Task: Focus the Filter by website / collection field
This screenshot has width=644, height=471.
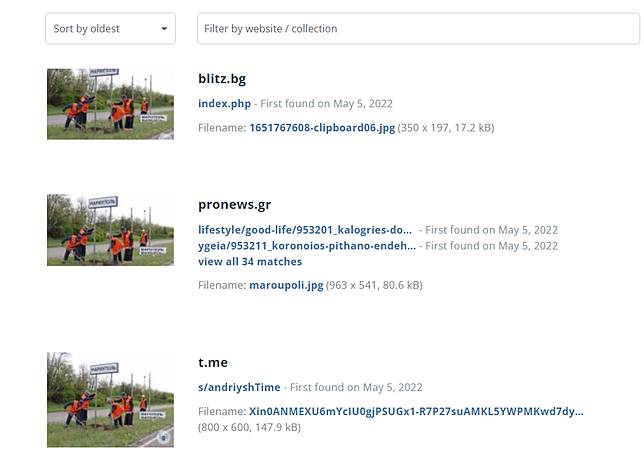Action: pos(418,28)
